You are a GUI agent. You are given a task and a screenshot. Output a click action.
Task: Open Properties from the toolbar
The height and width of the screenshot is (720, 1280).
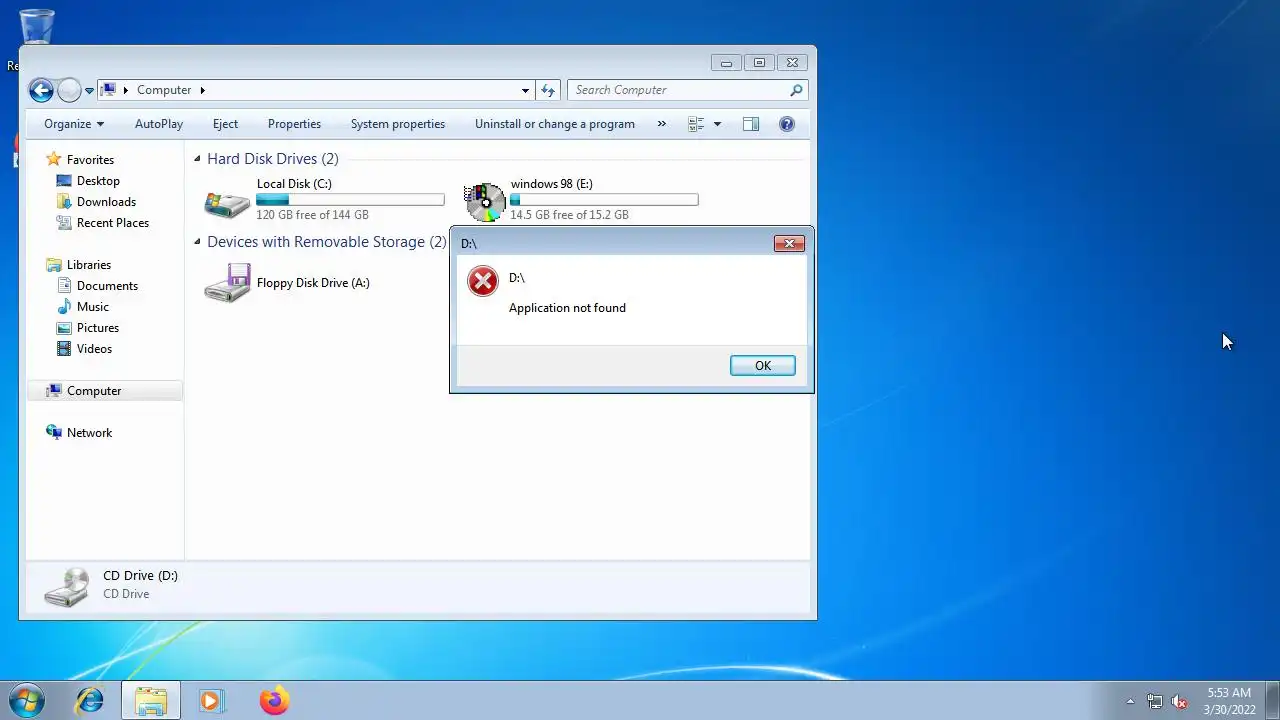(x=294, y=124)
